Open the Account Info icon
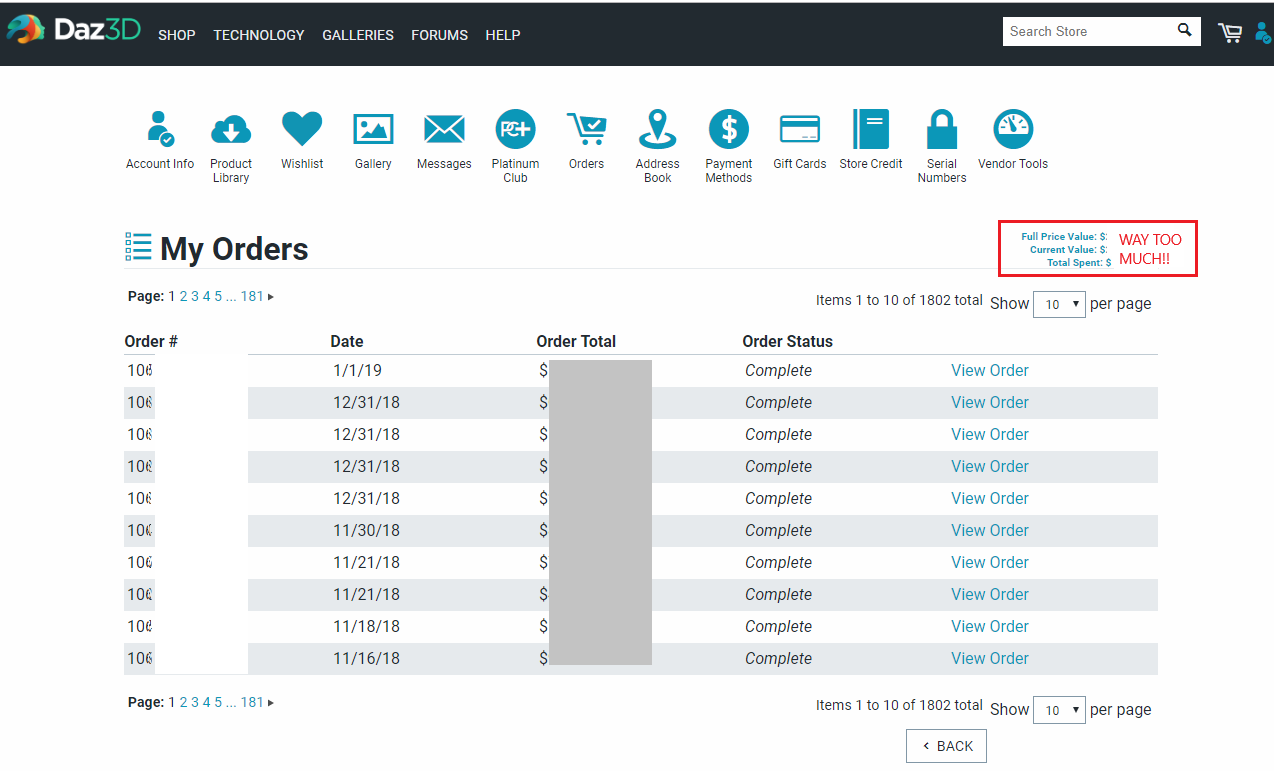1274x771 pixels. 160,129
